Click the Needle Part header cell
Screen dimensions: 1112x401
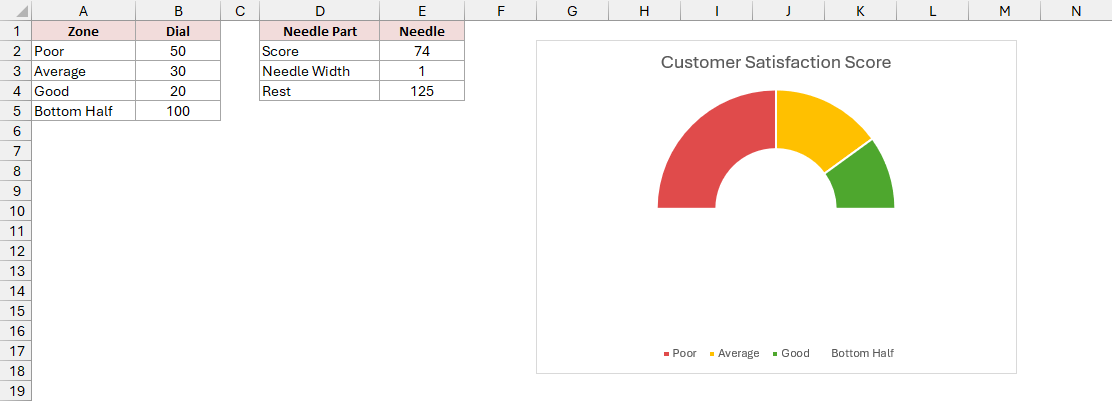point(319,31)
